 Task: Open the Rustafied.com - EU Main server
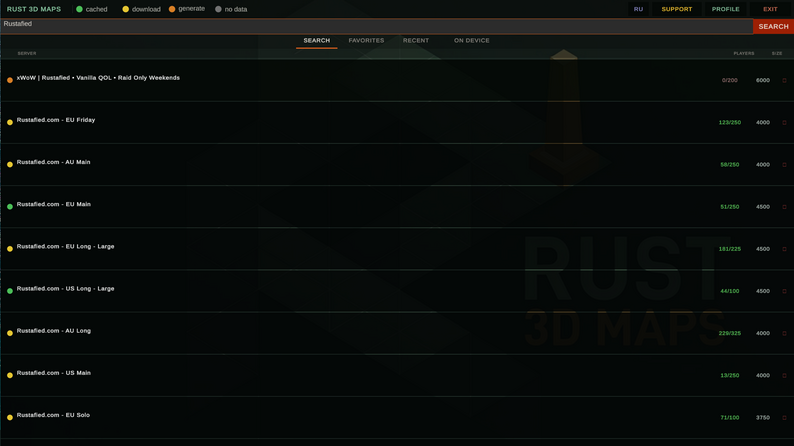pos(54,205)
